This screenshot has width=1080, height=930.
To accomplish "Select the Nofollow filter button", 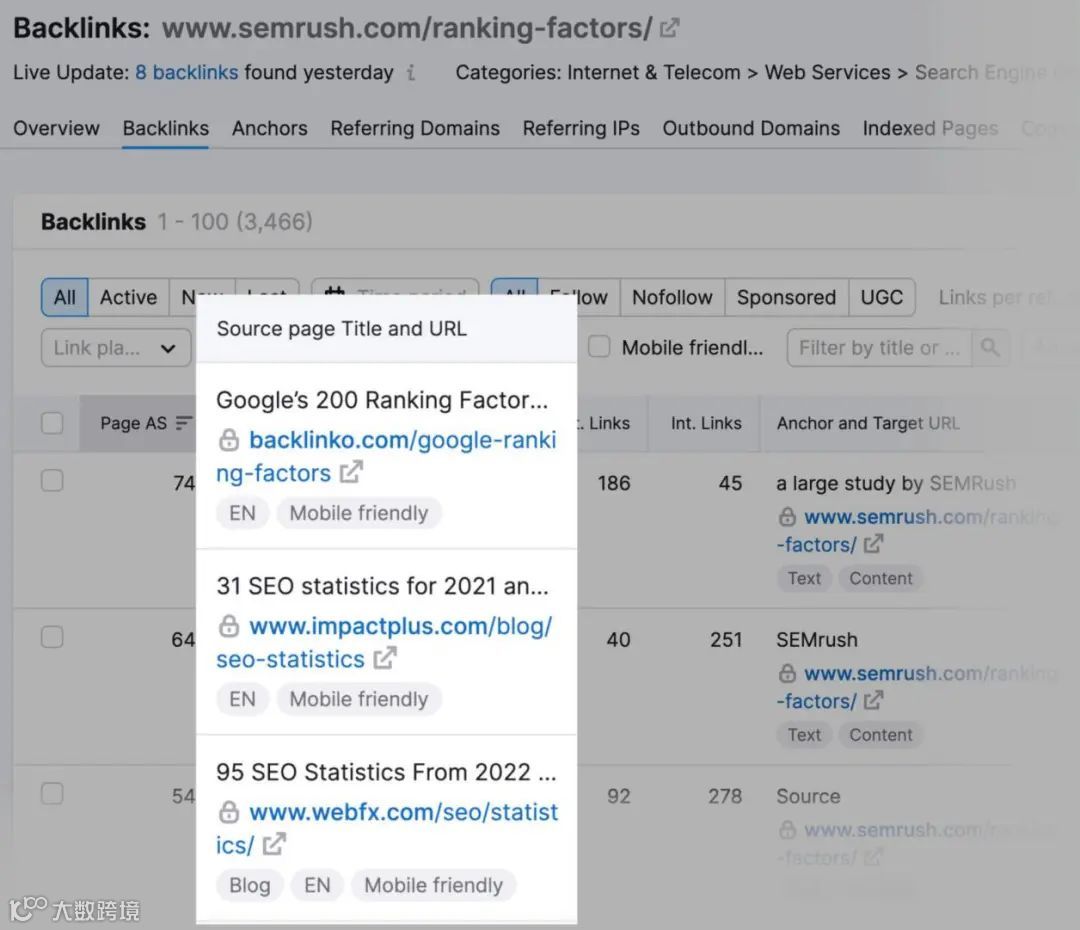I will 672,297.
